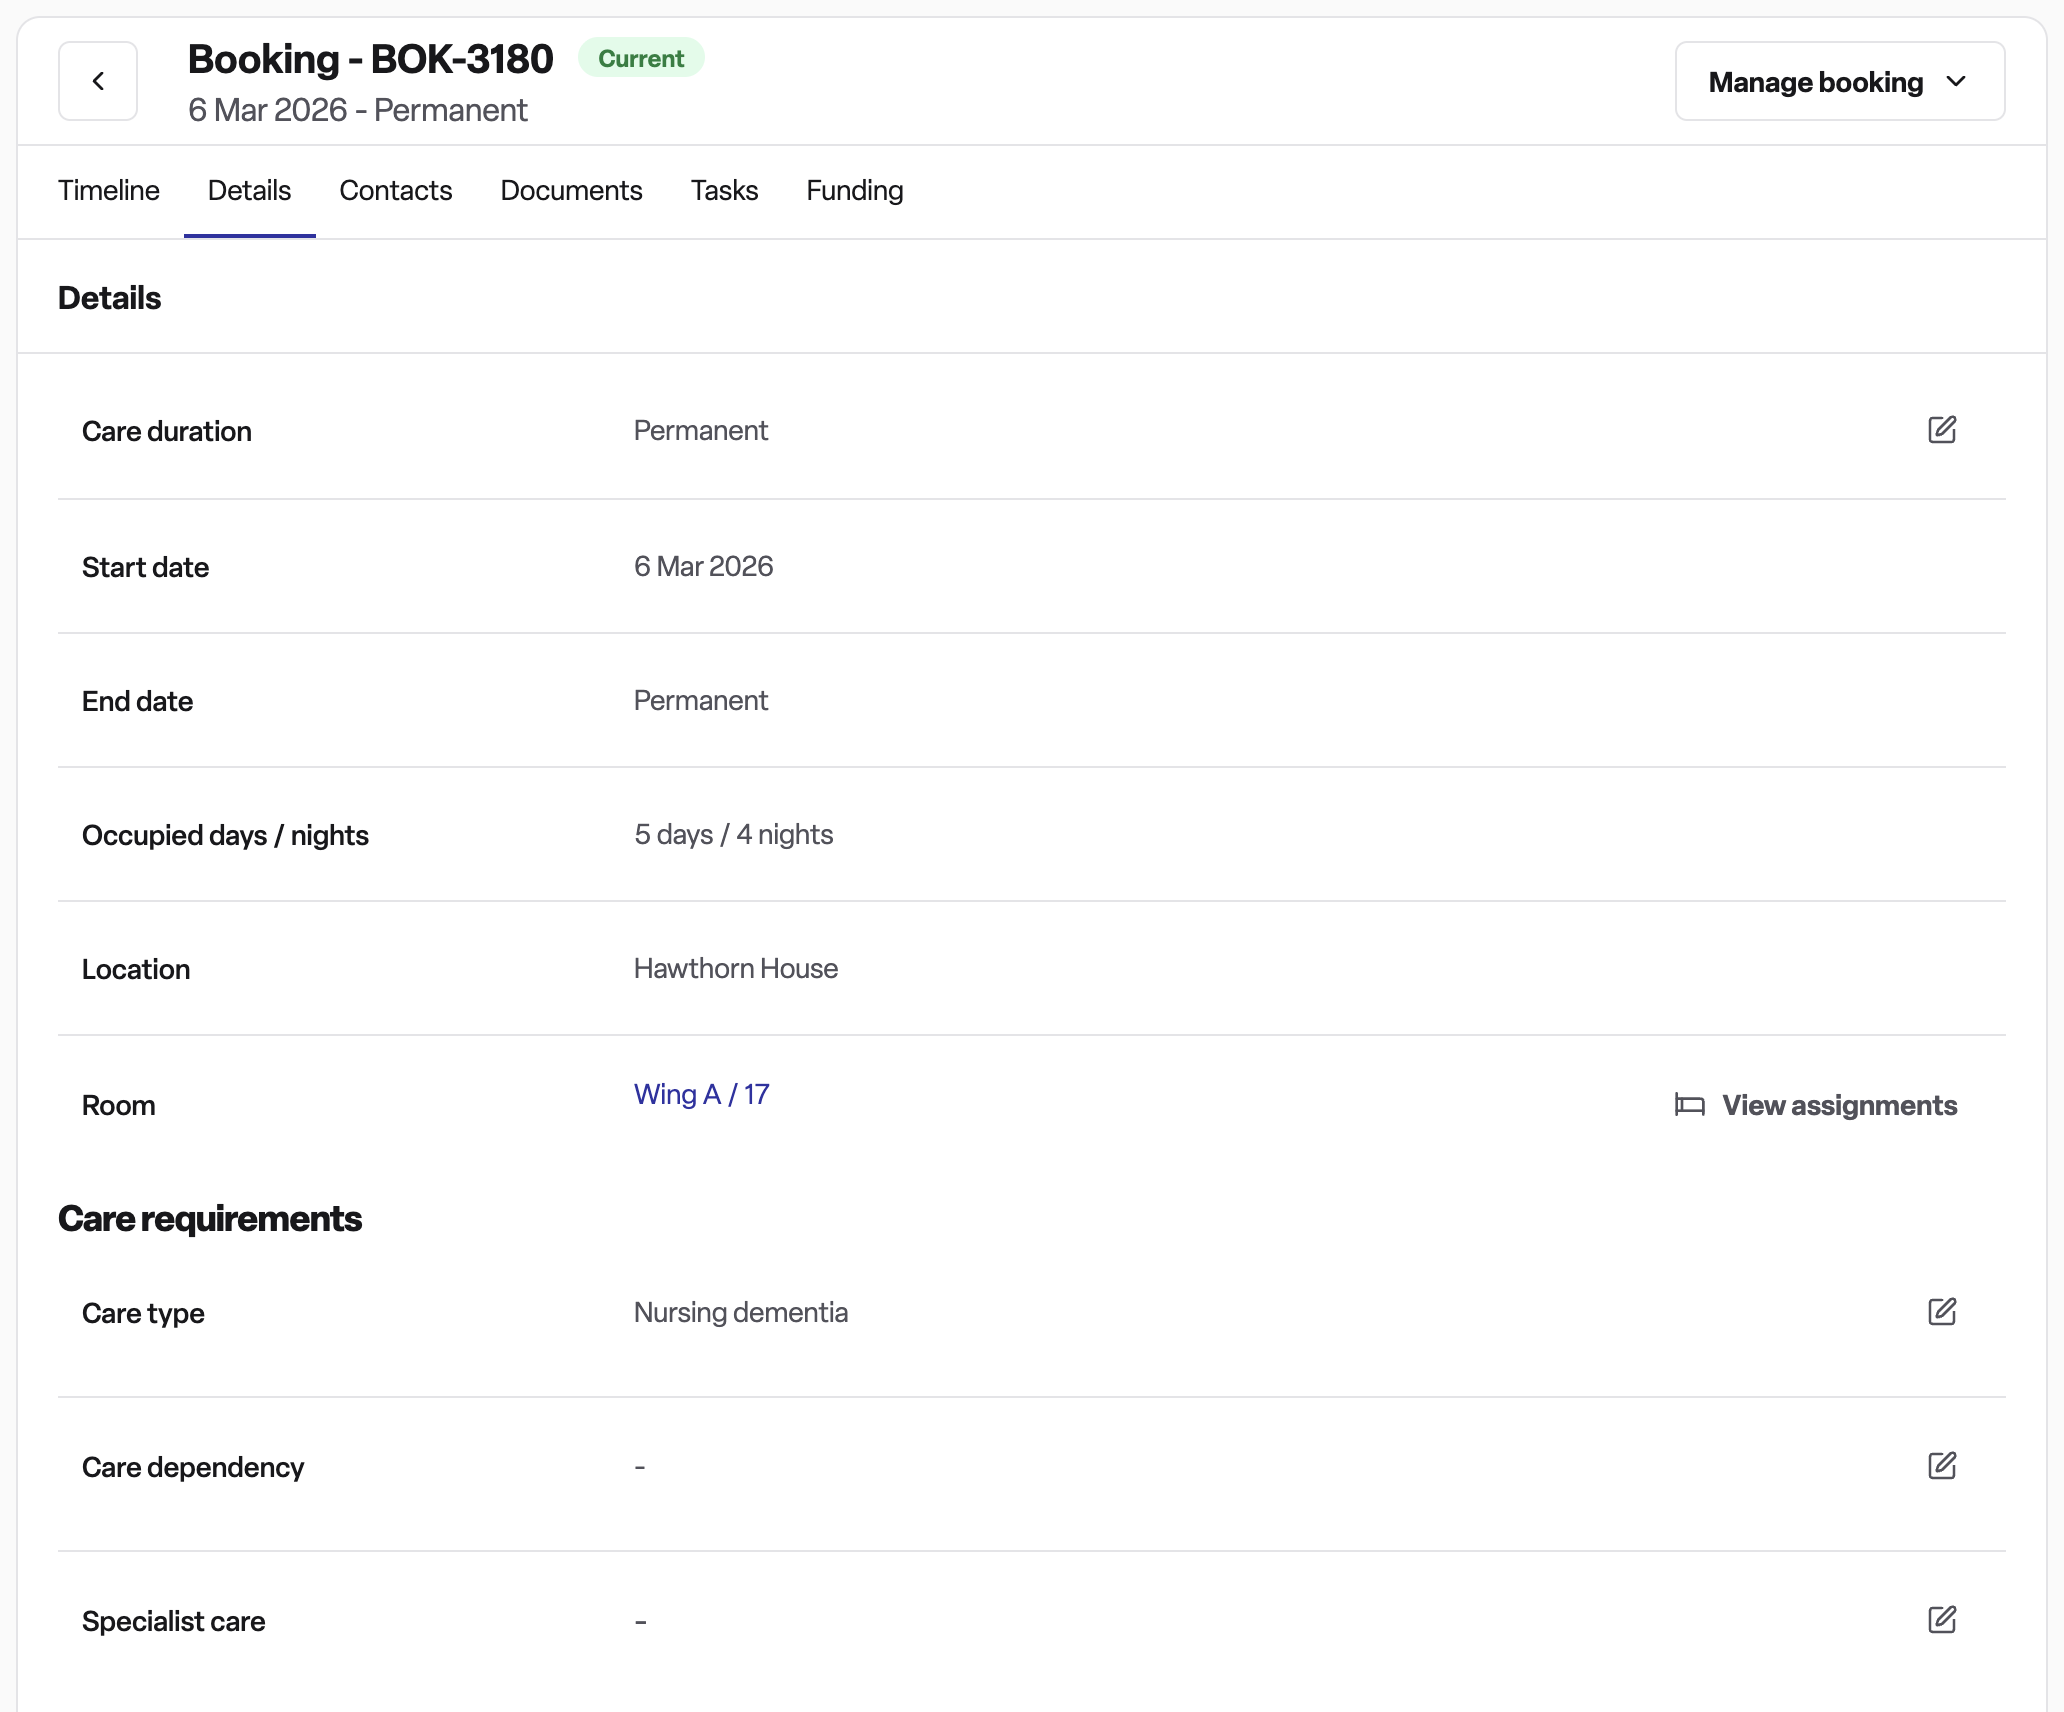
Task: Go to the Documents tab
Action: (x=571, y=190)
